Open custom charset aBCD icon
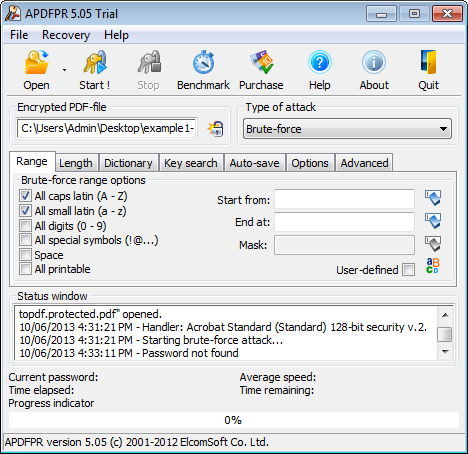Screen dimensions: 468x454 [433, 266]
